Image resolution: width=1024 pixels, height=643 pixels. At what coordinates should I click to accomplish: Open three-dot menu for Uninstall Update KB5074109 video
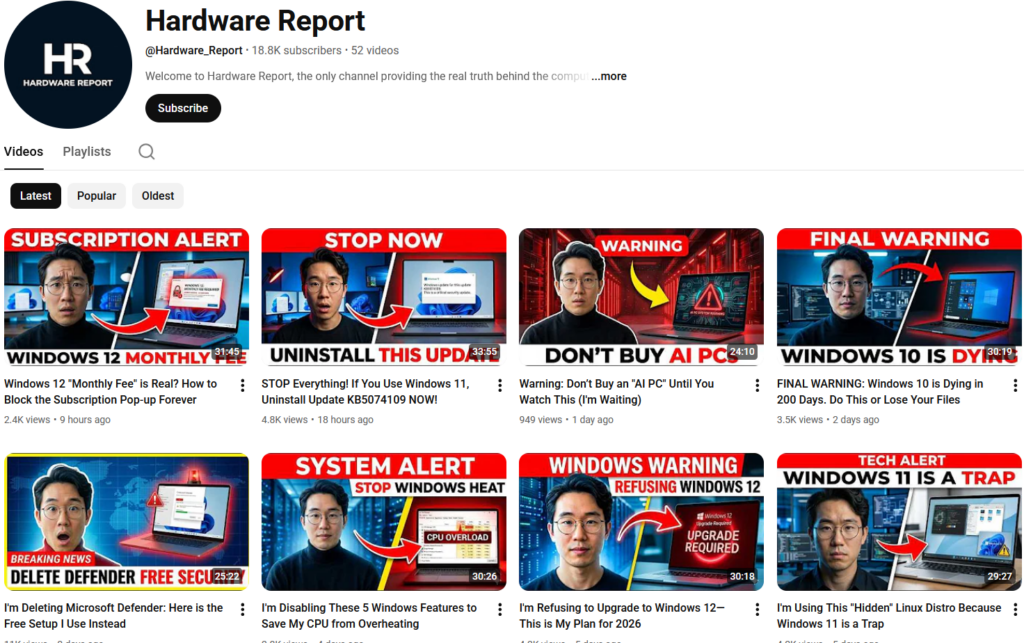(x=500, y=386)
